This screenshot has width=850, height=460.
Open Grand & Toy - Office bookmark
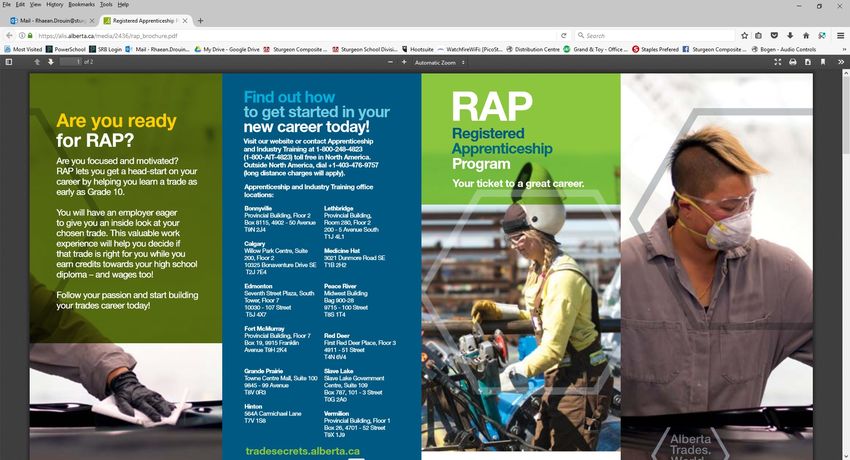click(595, 49)
